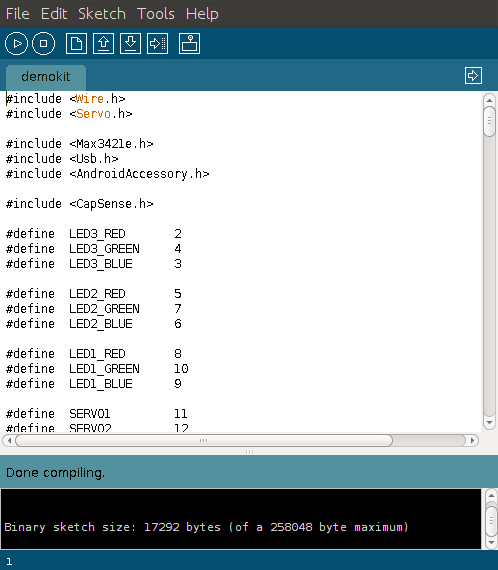Click the SERVO1 define line

(x=97, y=414)
